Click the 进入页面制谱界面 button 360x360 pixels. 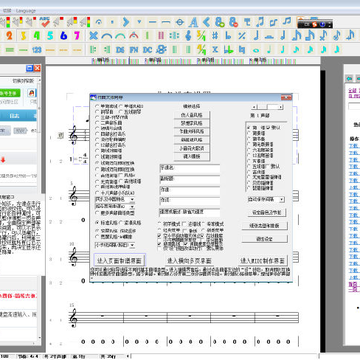119,260
